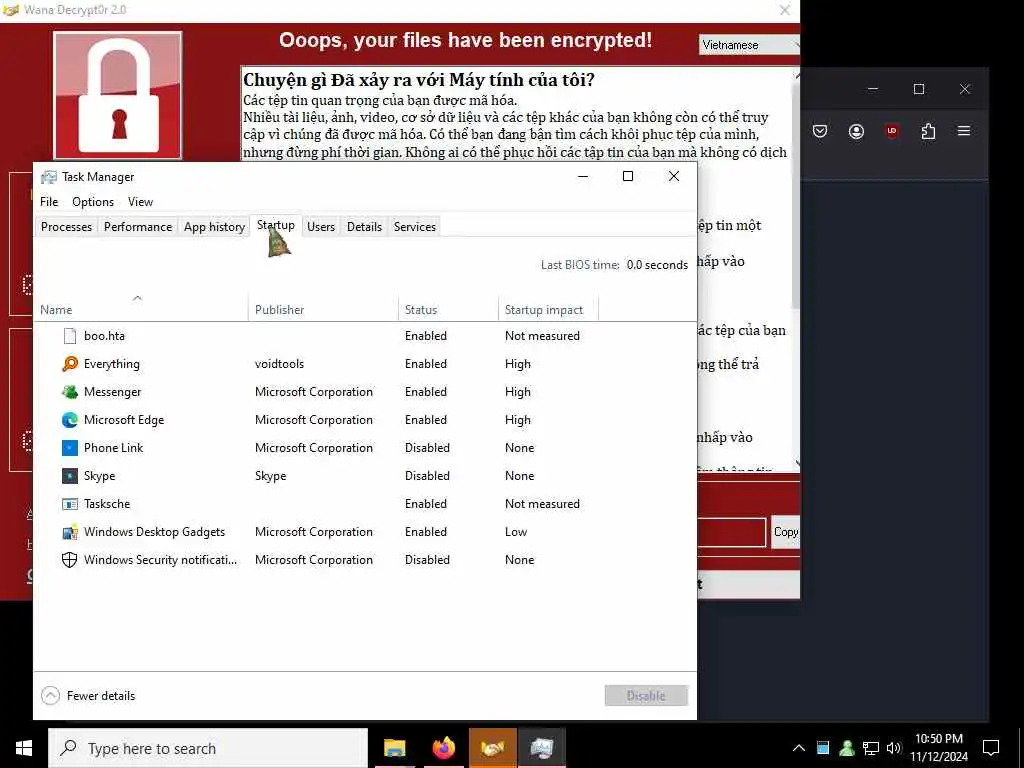Click the uBlock Origin extension icon

pos(892,131)
